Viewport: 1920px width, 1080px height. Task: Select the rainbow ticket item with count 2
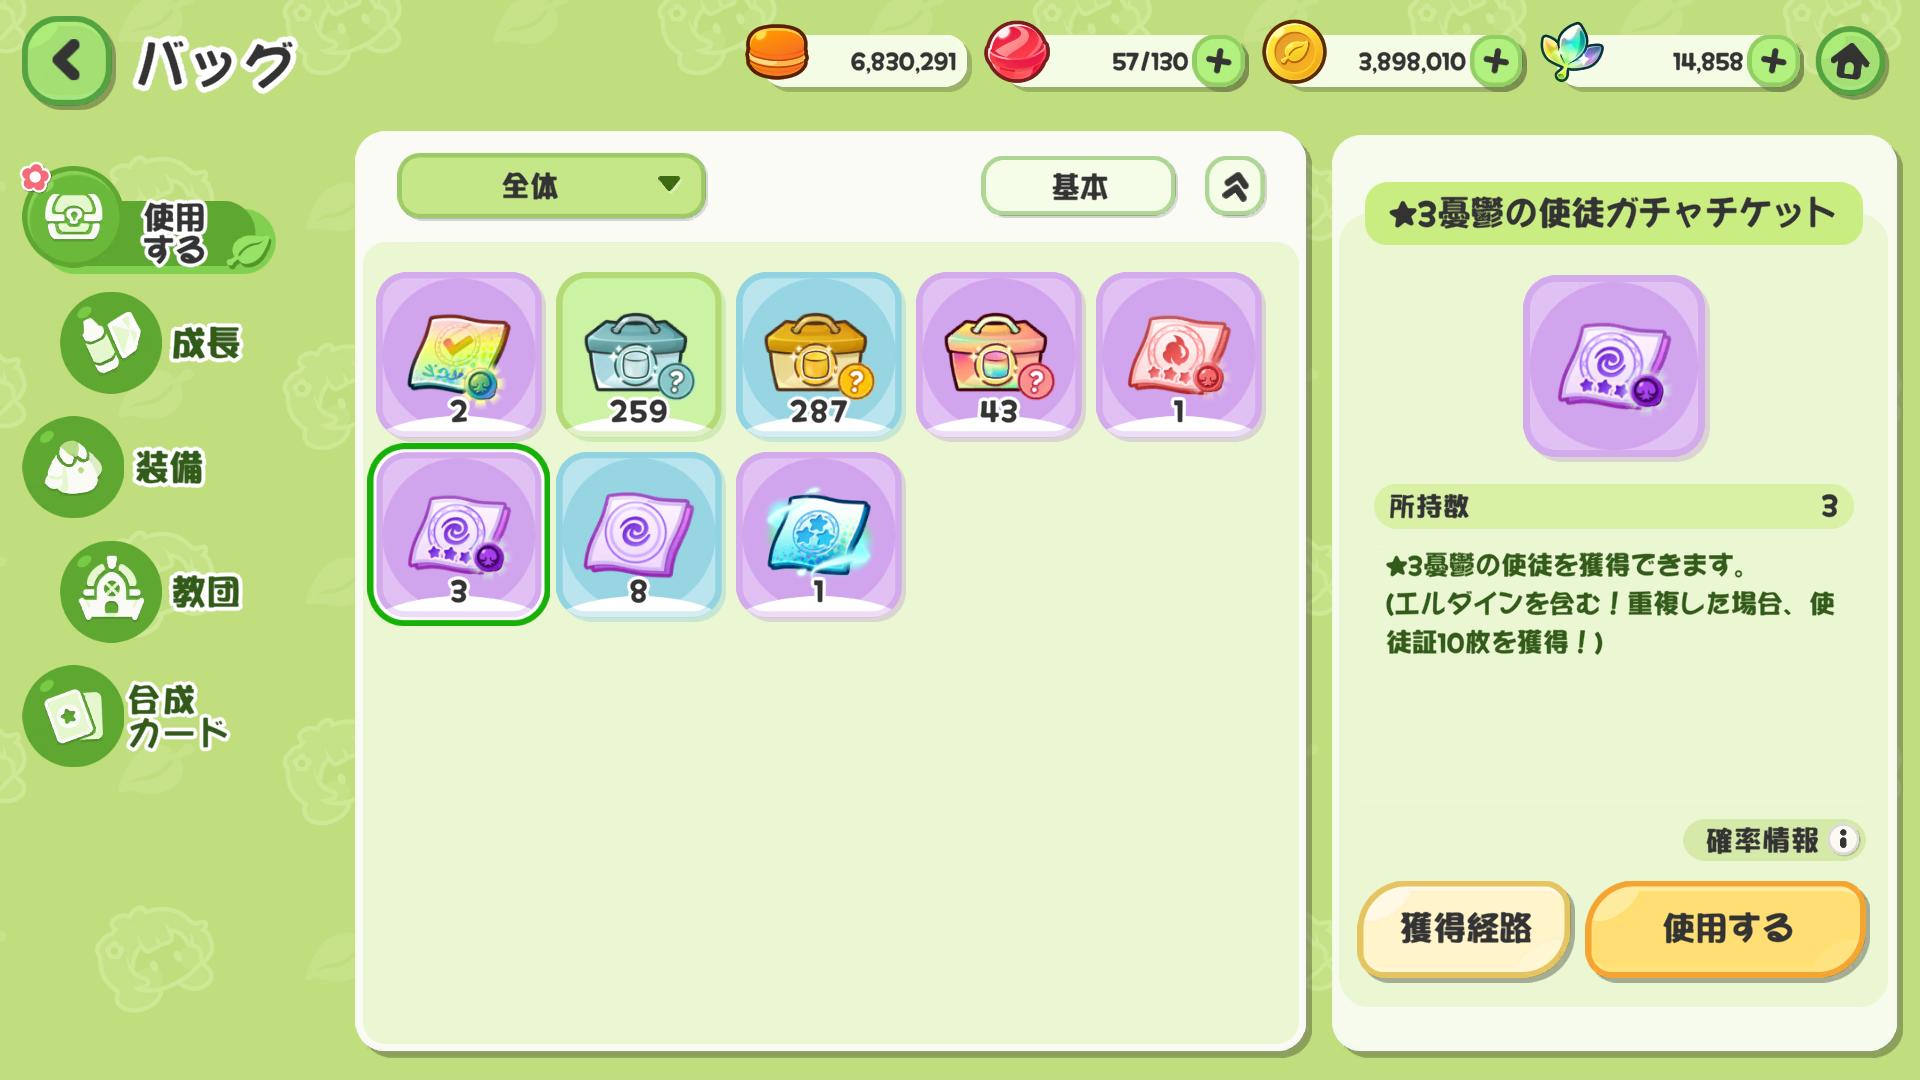click(459, 355)
